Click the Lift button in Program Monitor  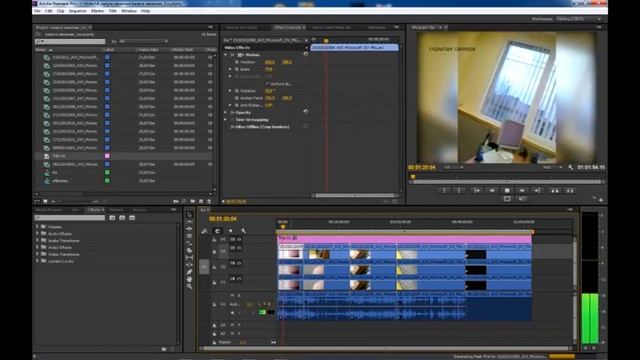[555, 191]
